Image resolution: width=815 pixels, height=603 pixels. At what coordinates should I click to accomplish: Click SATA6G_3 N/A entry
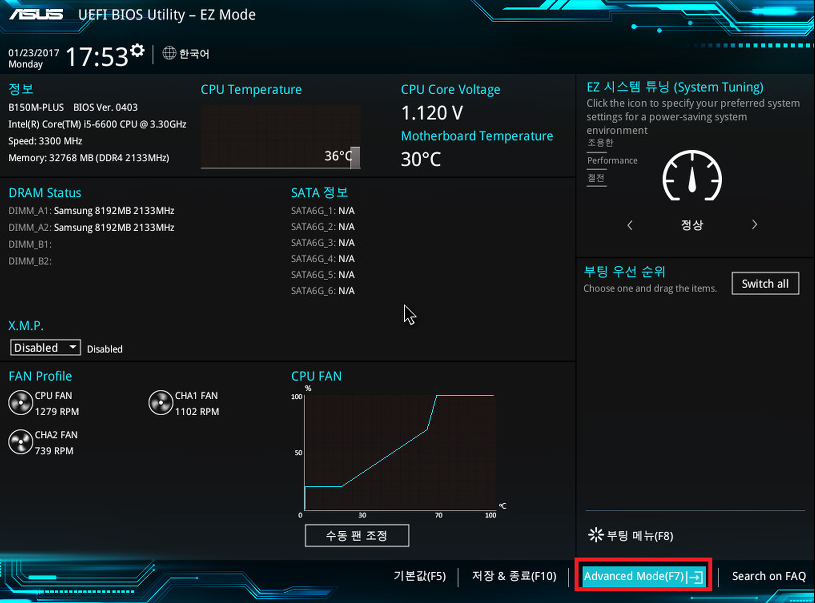pos(323,243)
